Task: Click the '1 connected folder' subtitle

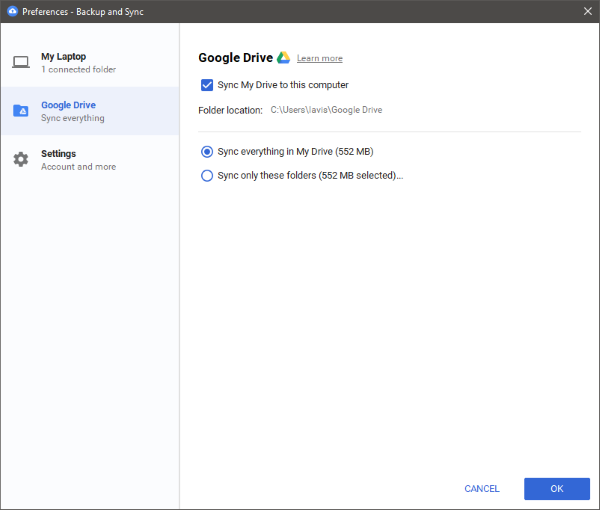Action: pos(78,70)
